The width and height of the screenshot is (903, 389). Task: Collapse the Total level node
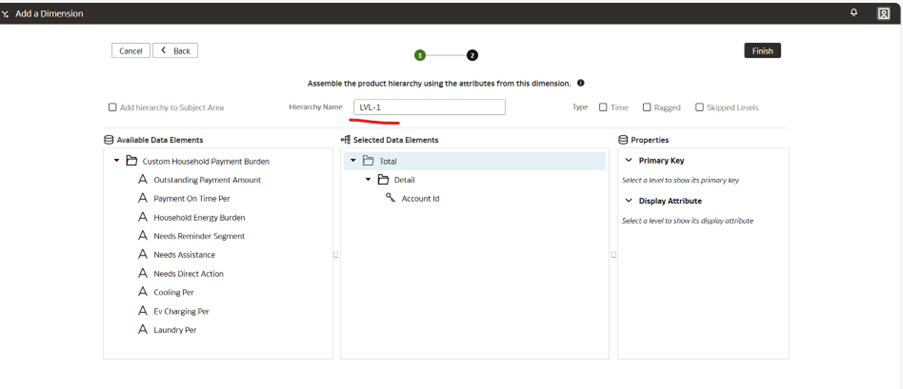(354, 161)
